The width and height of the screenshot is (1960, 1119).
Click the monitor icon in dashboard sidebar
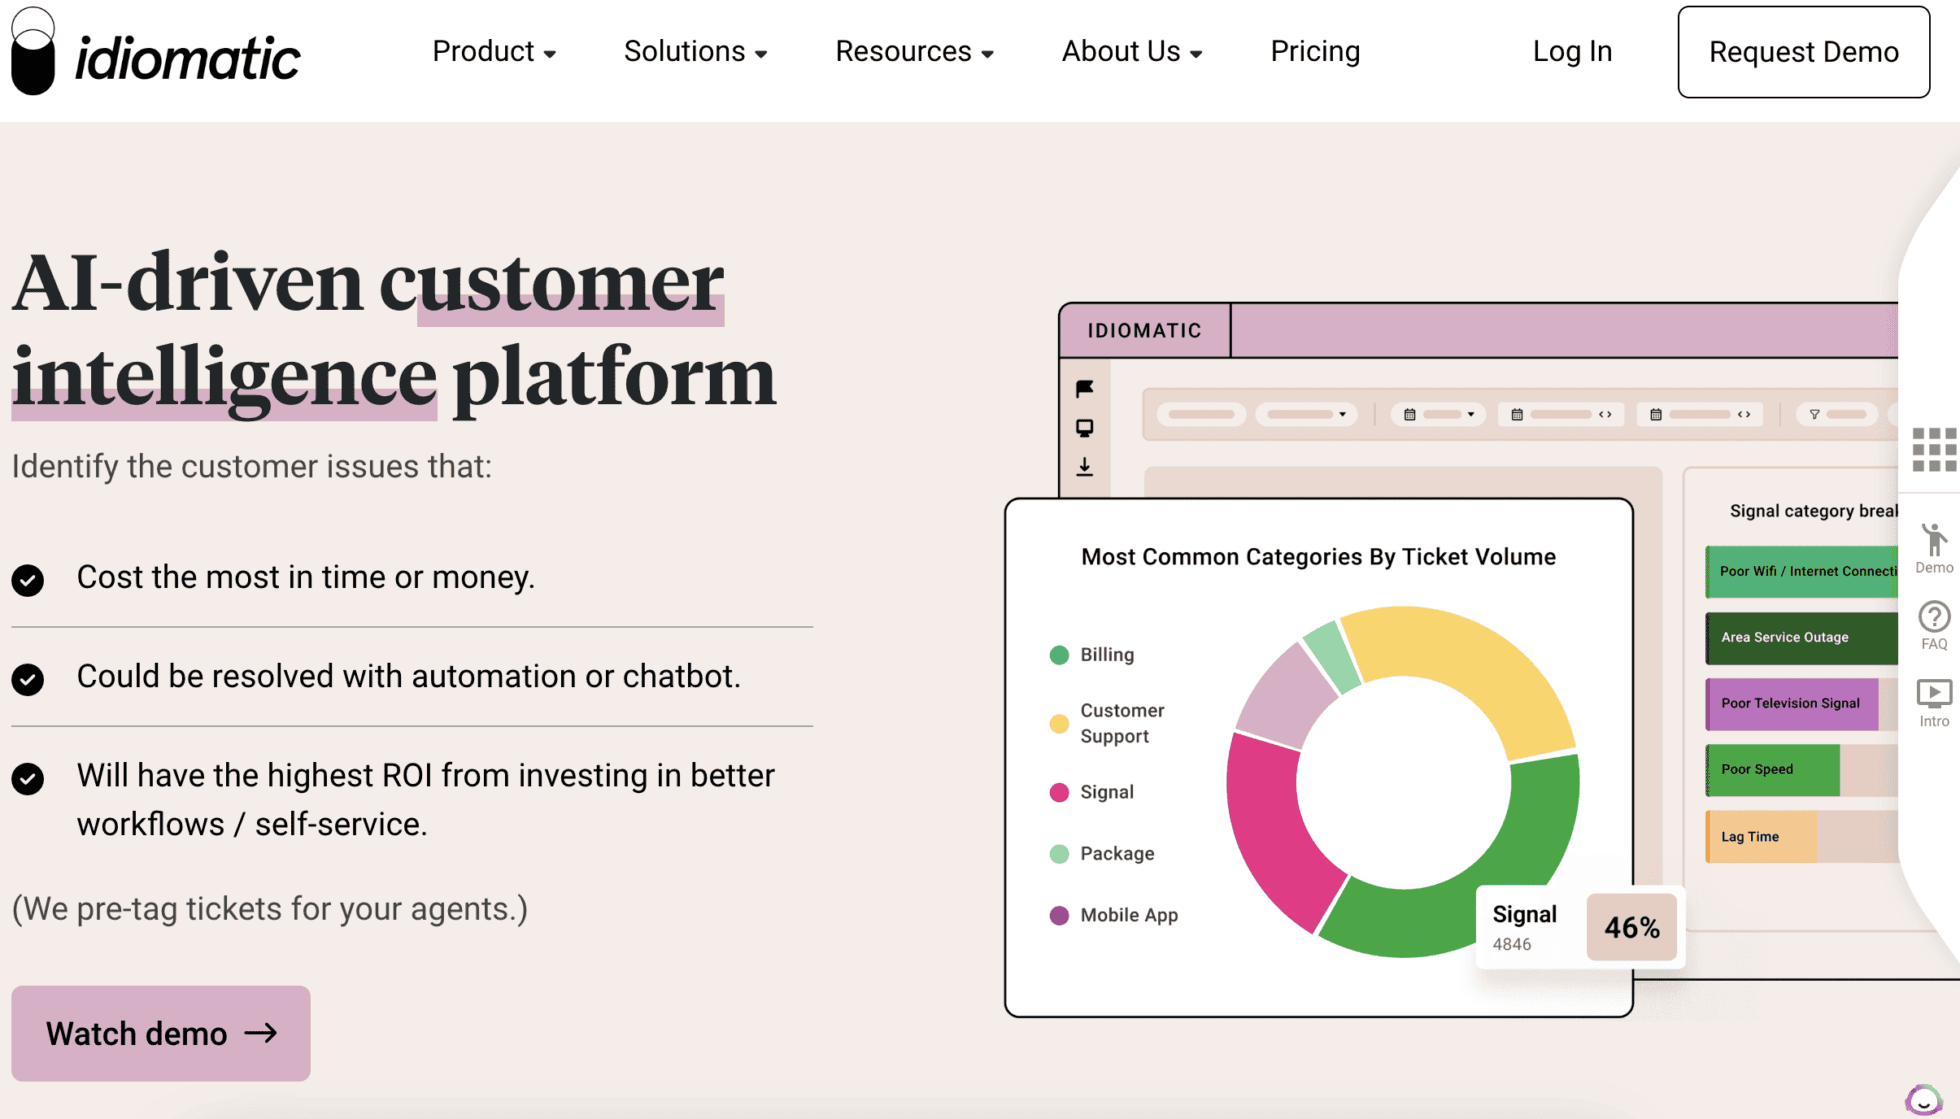[1085, 428]
